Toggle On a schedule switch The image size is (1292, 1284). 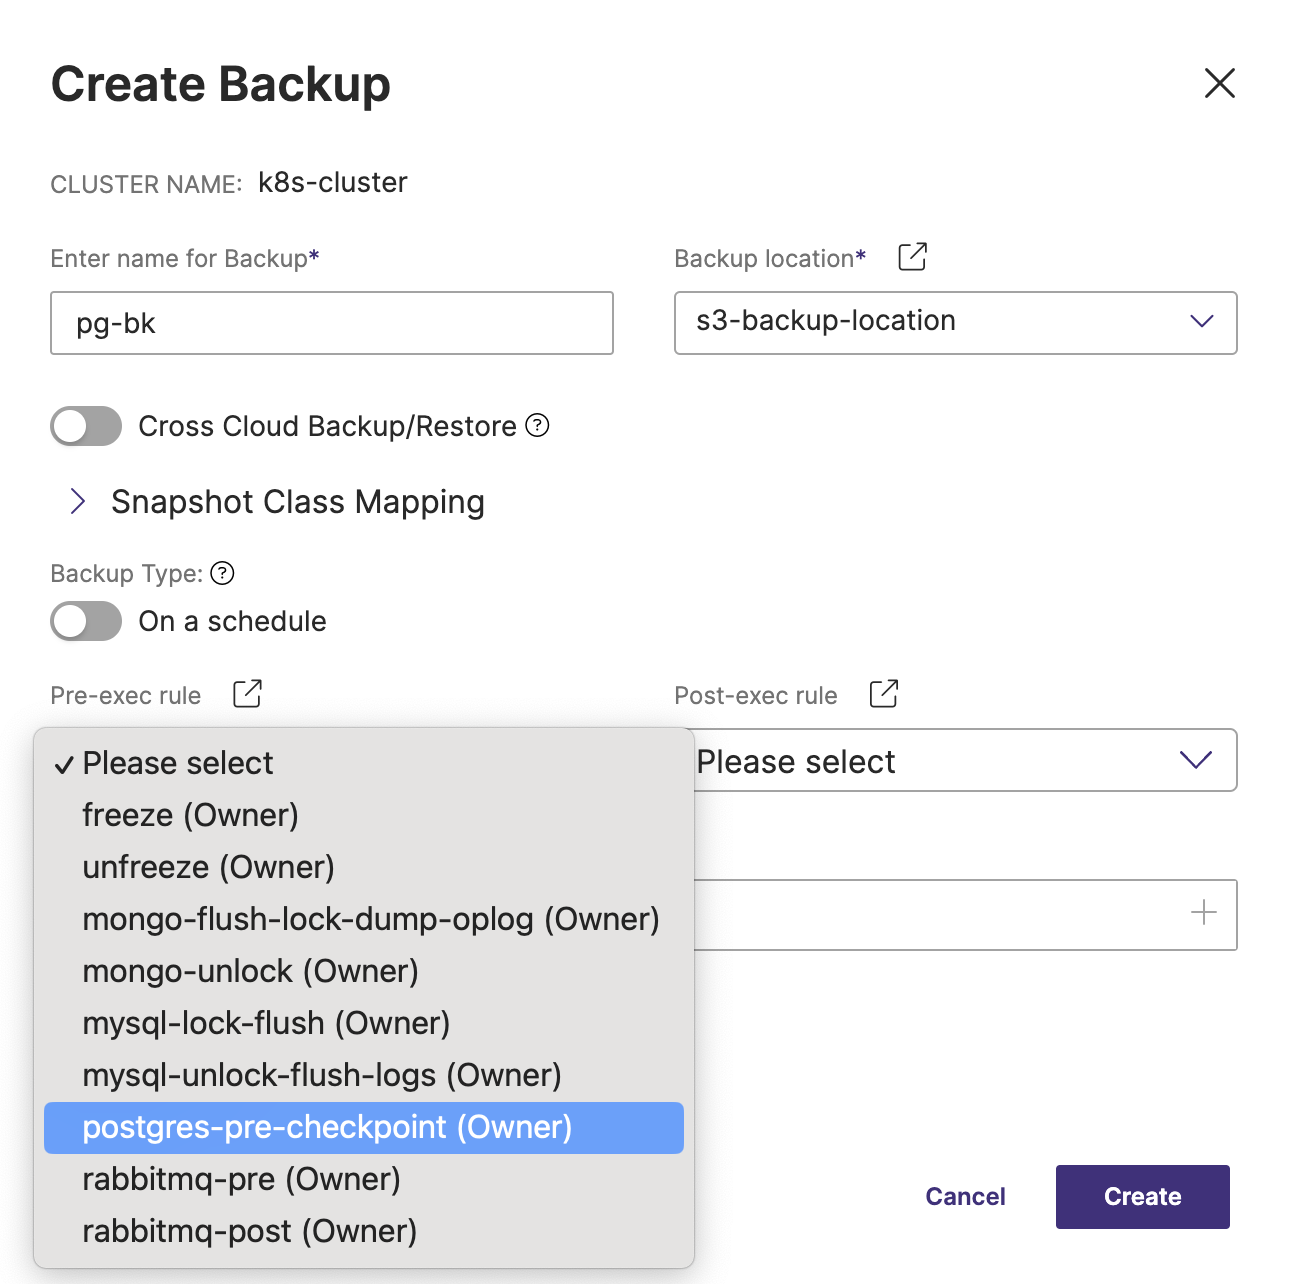(87, 621)
